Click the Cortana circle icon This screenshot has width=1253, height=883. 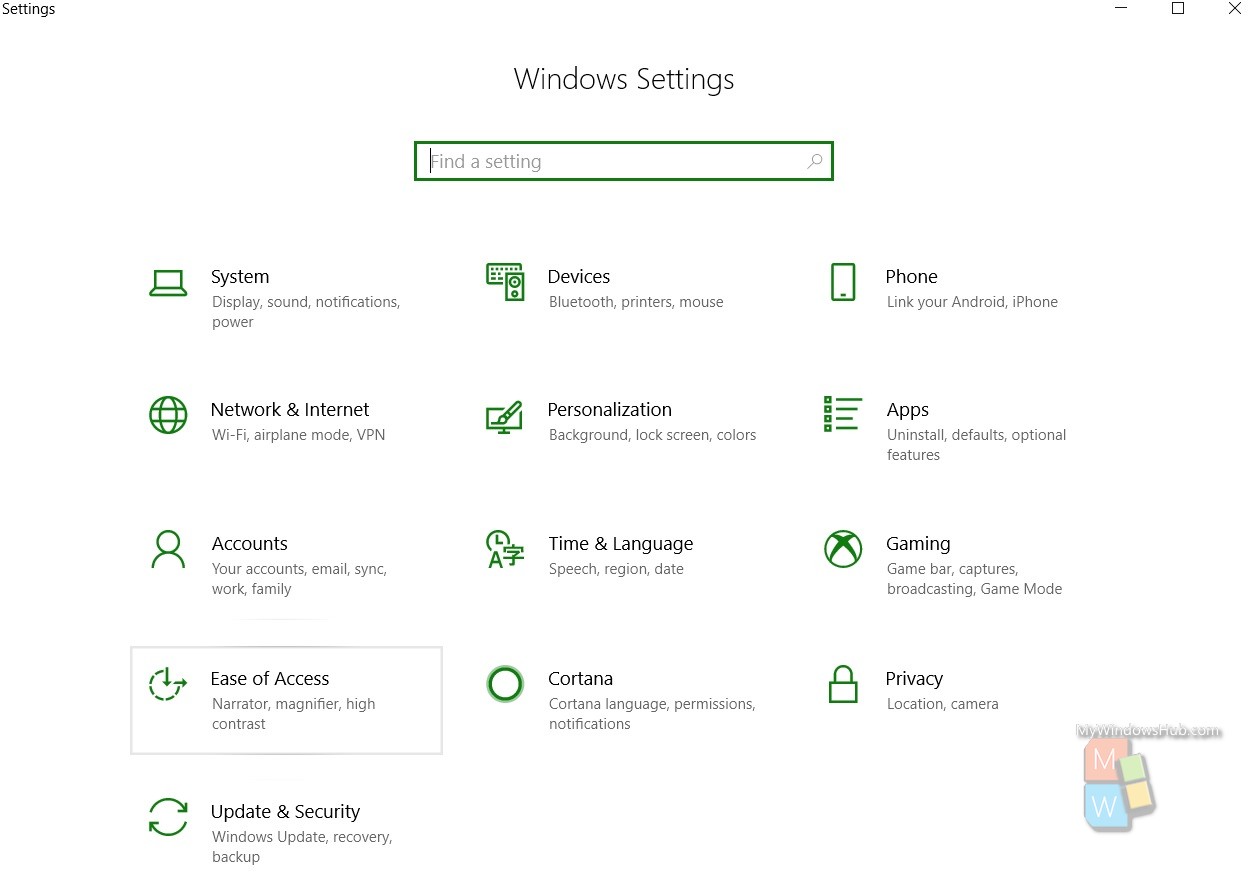[x=505, y=684]
